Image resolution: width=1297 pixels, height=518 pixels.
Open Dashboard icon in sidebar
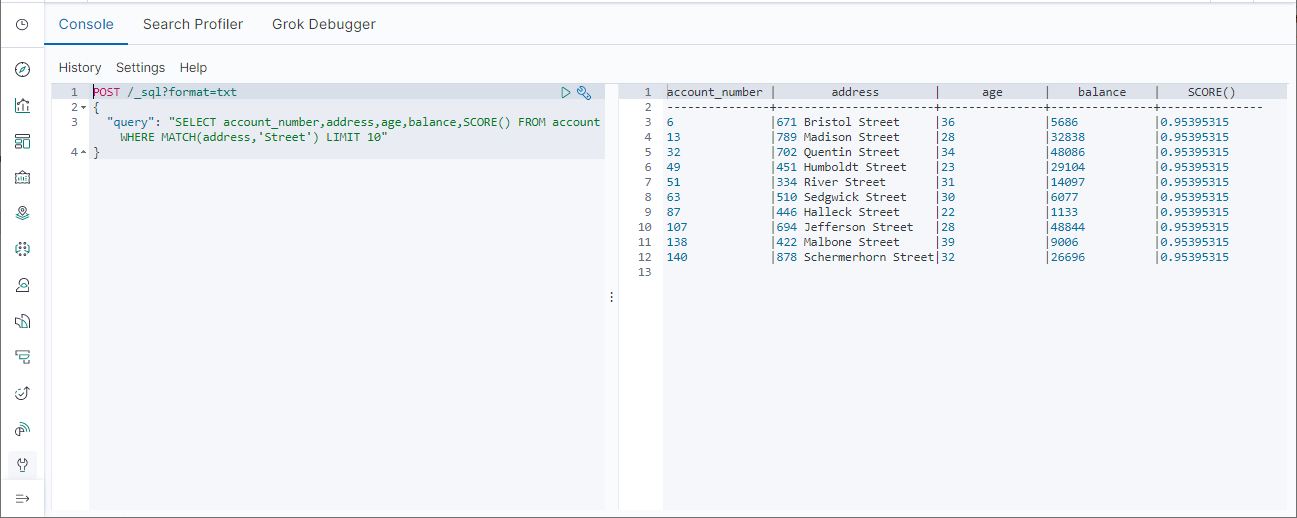(x=22, y=141)
